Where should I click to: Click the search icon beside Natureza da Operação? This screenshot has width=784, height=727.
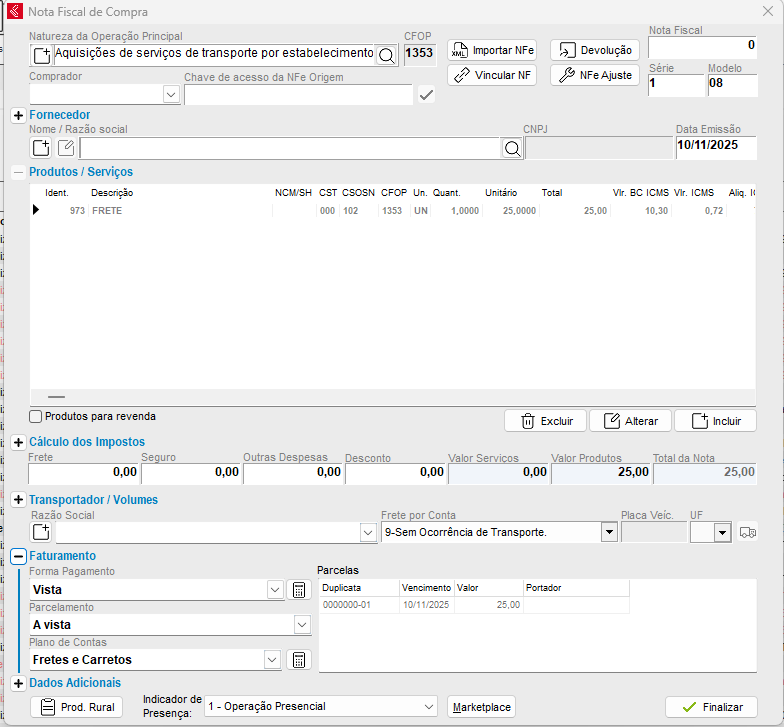(x=386, y=54)
